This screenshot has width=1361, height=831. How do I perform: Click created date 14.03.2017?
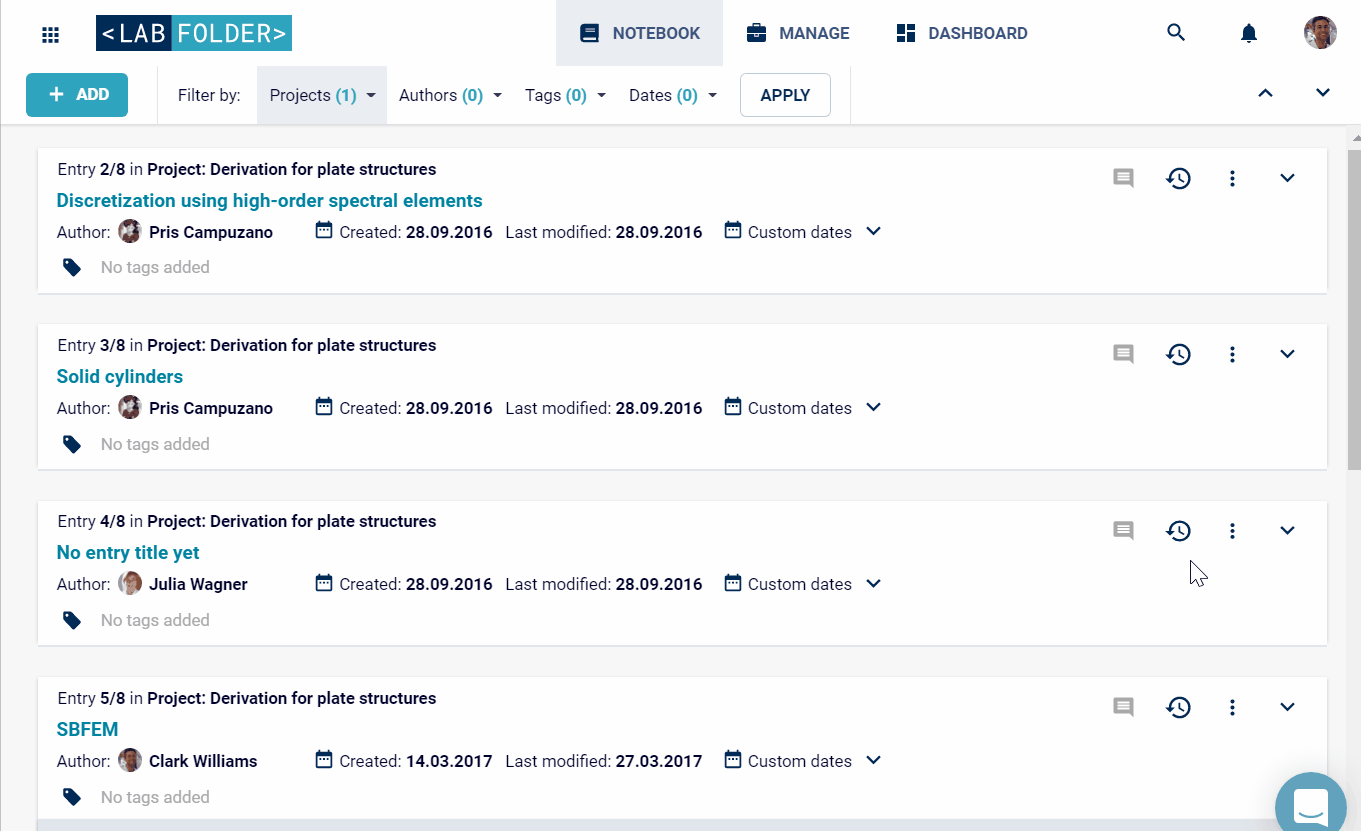click(449, 761)
